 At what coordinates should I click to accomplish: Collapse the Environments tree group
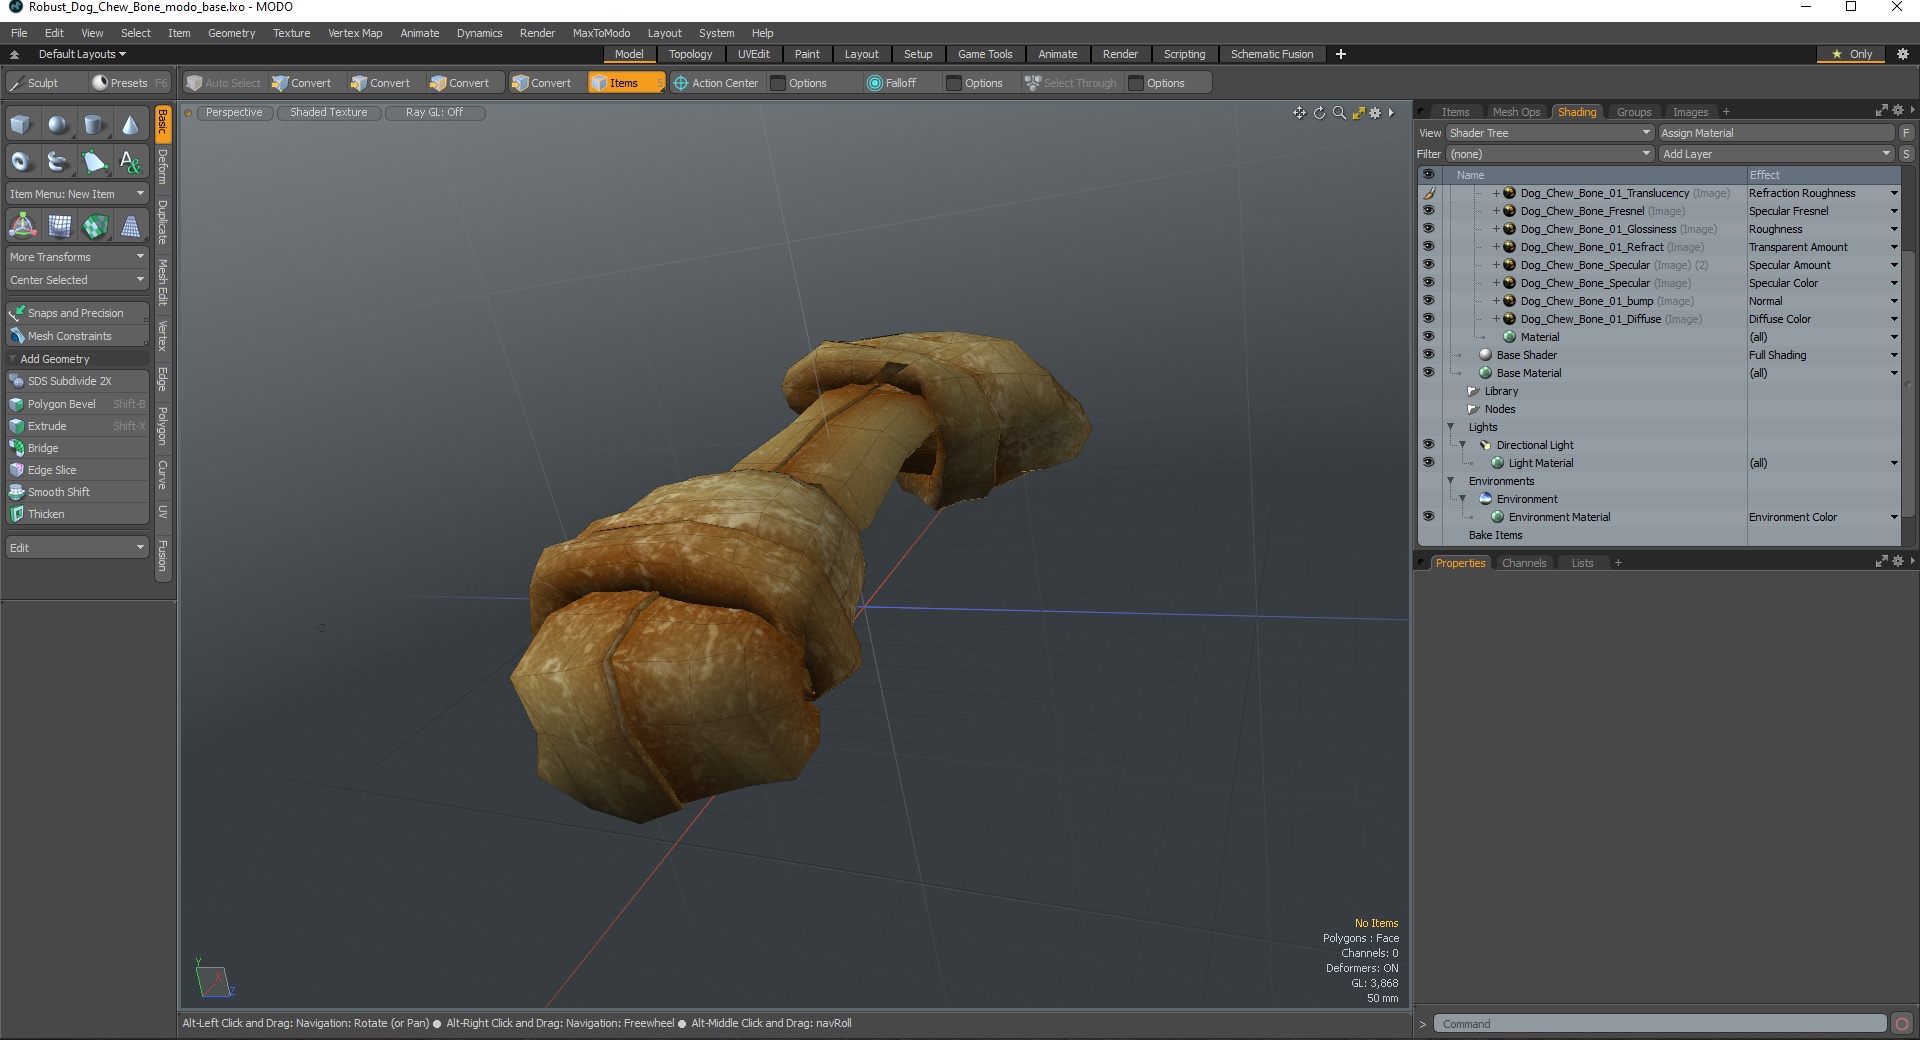pyautogui.click(x=1451, y=481)
